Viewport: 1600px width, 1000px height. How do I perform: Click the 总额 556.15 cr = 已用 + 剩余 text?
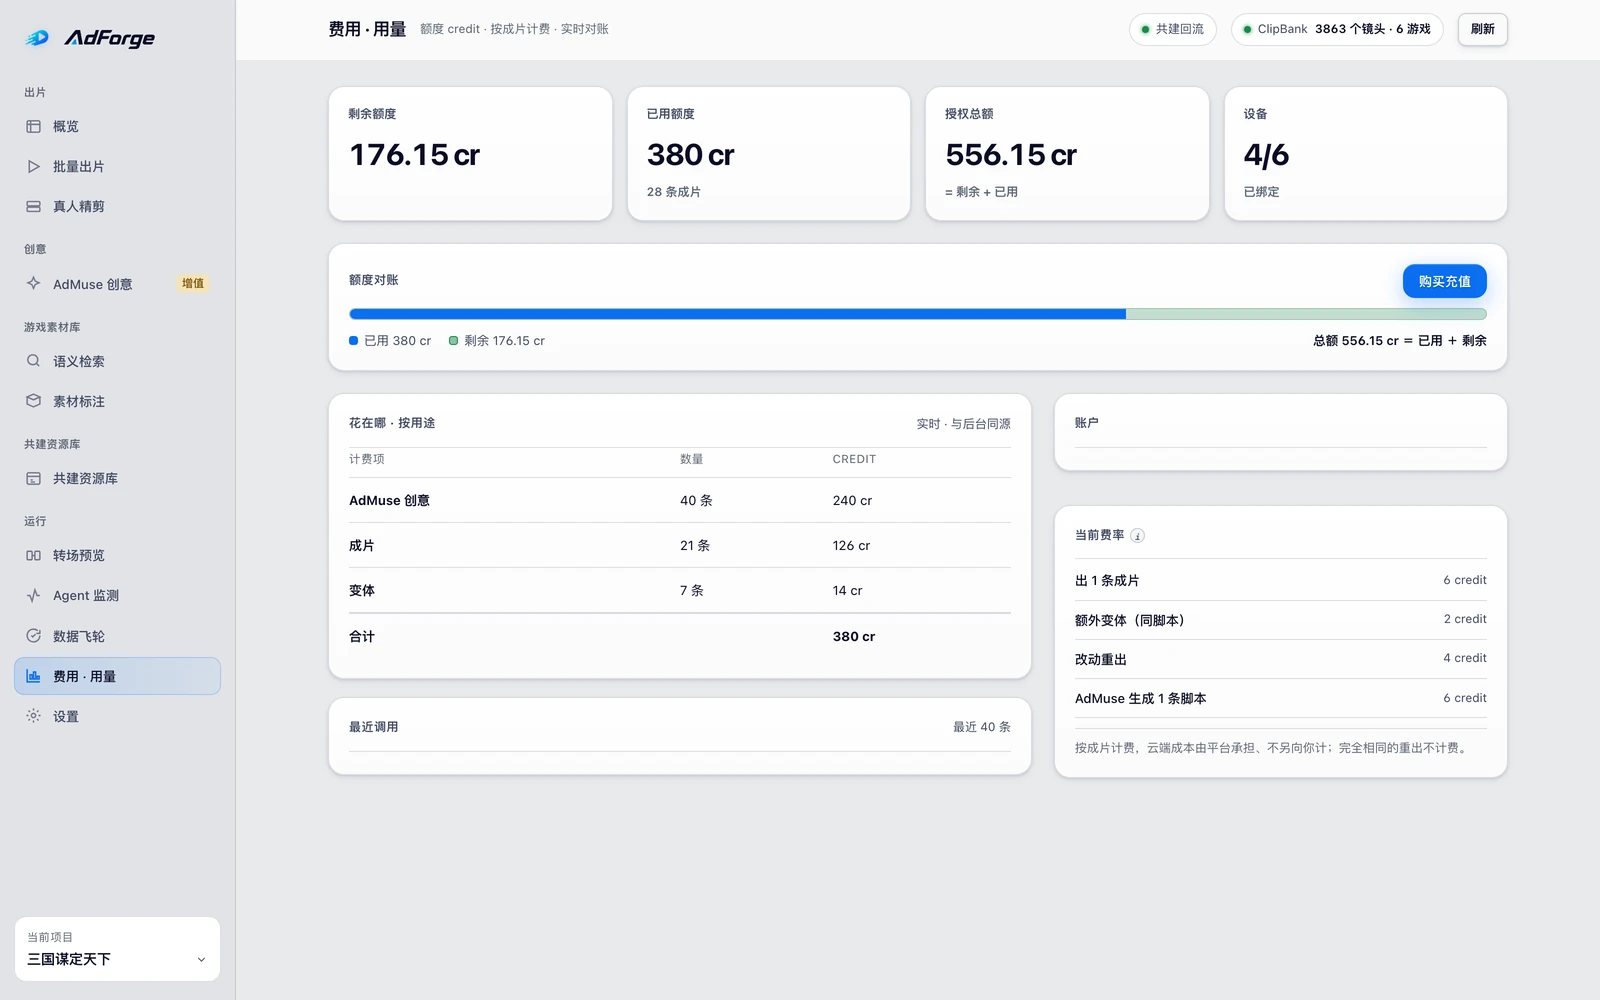pyautogui.click(x=1399, y=341)
